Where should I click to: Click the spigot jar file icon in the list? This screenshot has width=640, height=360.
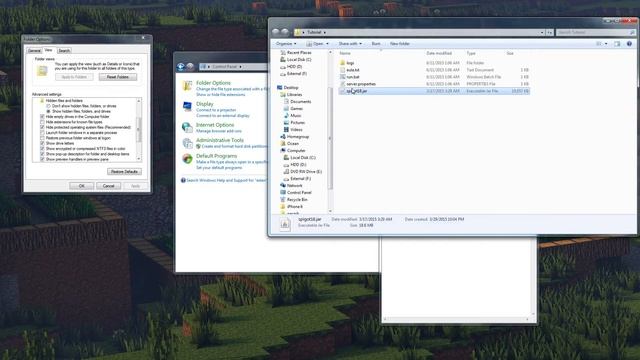342,91
